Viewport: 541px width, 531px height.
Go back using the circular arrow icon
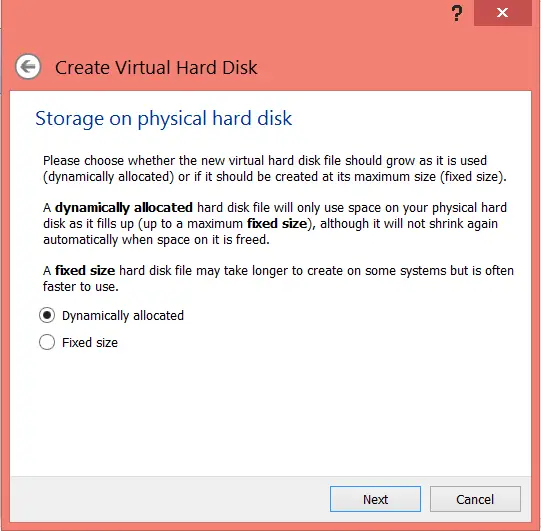point(28,67)
